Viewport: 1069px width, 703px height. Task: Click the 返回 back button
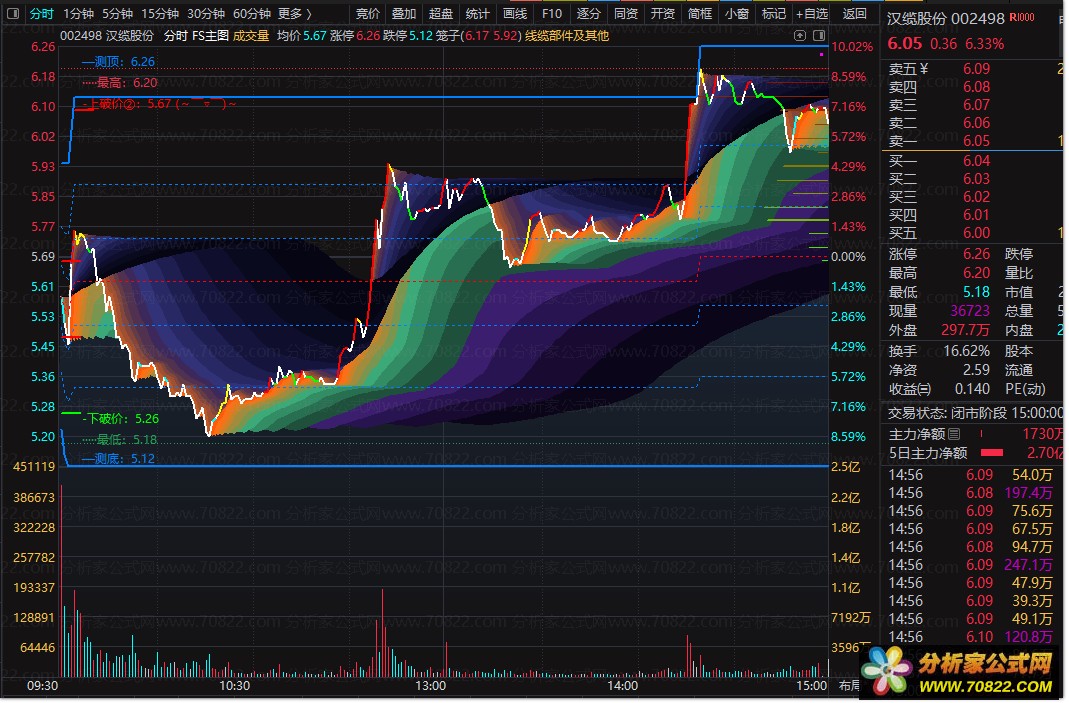[x=854, y=14]
